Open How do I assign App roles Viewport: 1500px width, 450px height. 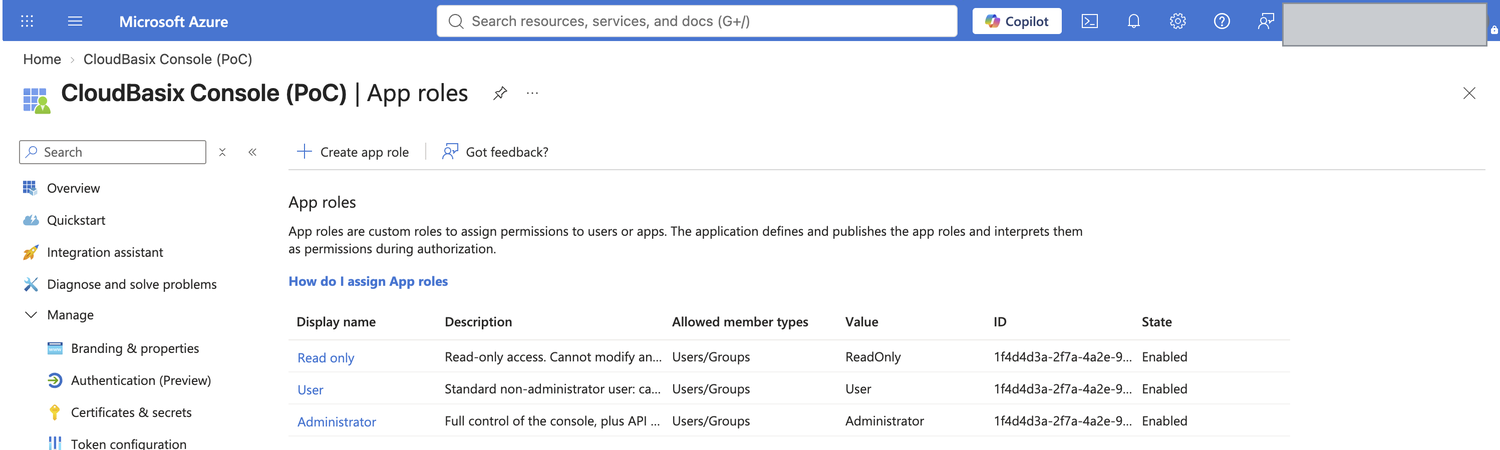click(x=368, y=281)
